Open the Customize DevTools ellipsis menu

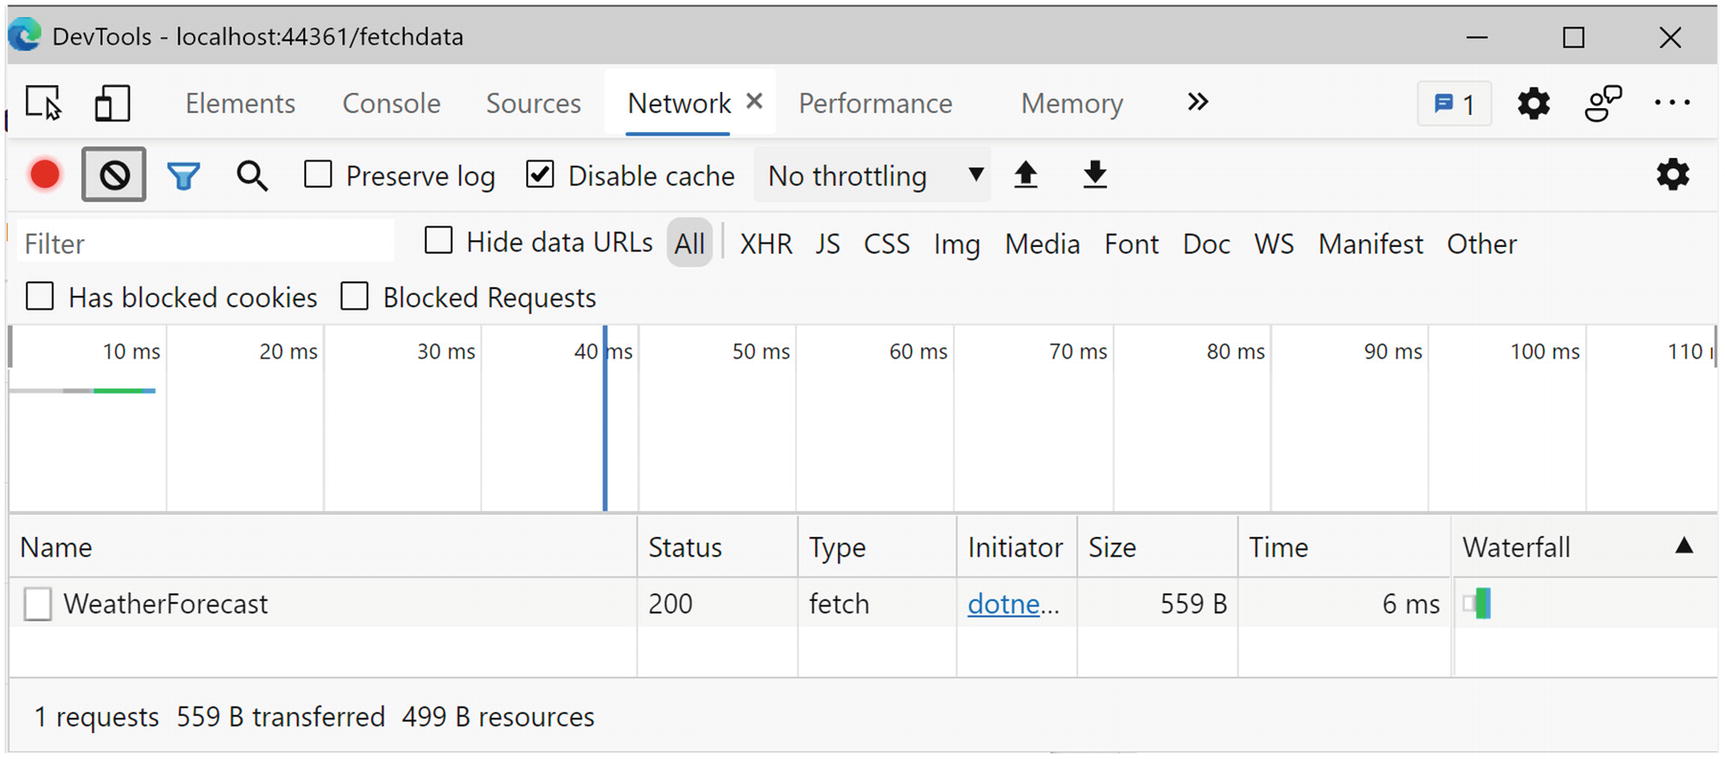tap(1671, 103)
